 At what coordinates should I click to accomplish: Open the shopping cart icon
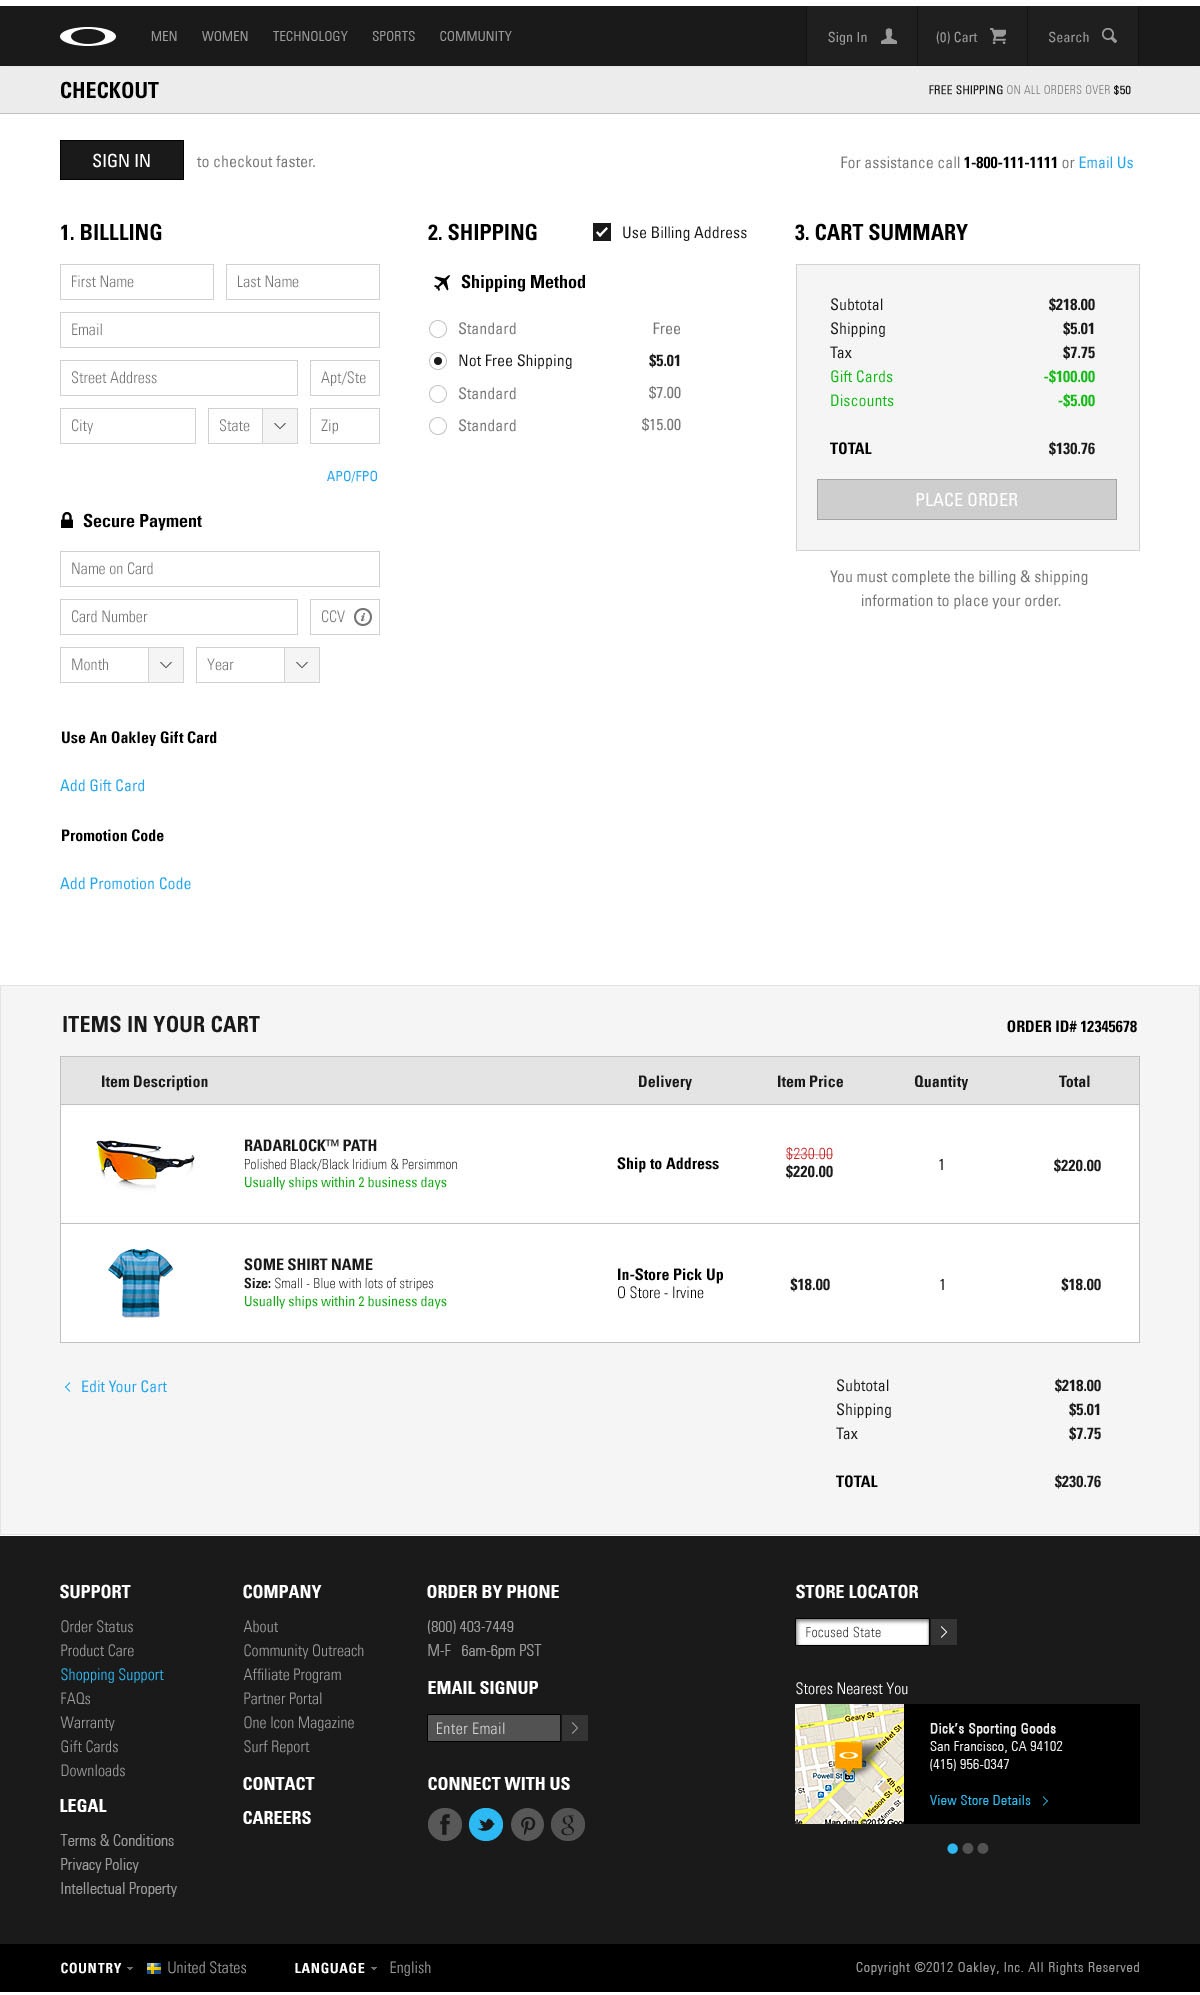coord(998,36)
